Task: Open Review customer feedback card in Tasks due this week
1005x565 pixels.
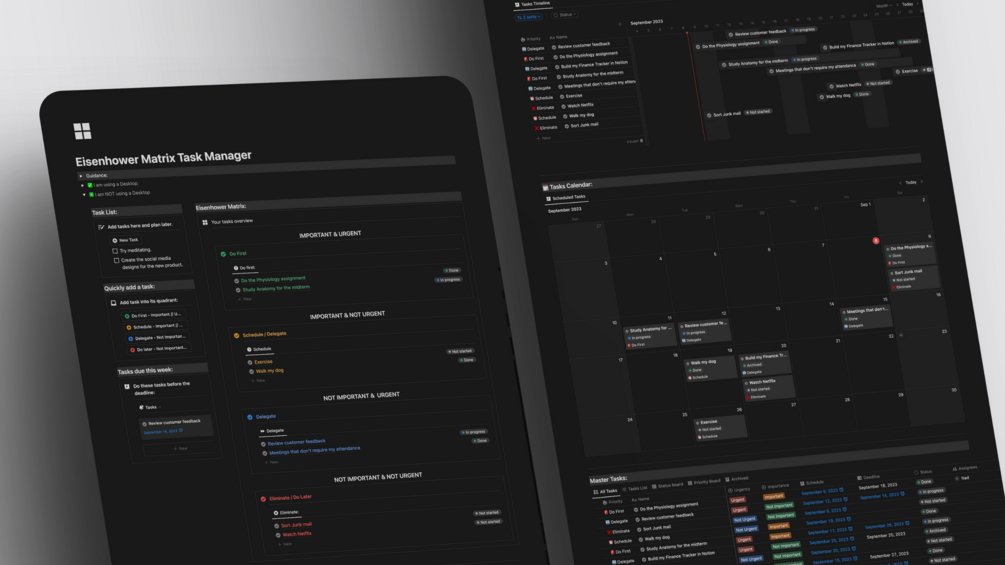Action: (176, 427)
